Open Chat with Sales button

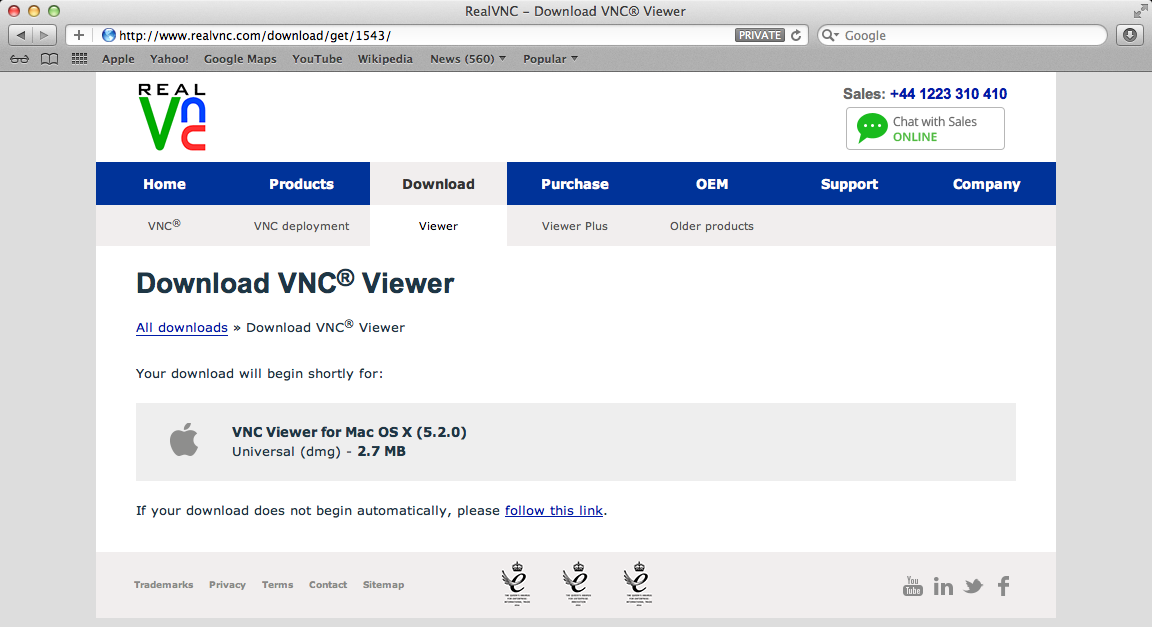(925, 129)
